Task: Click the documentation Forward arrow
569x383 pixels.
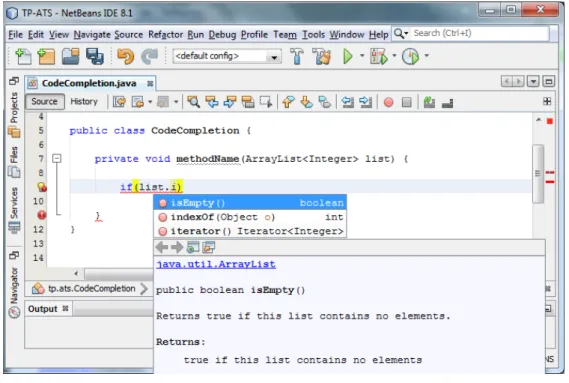Action: tap(177, 247)
